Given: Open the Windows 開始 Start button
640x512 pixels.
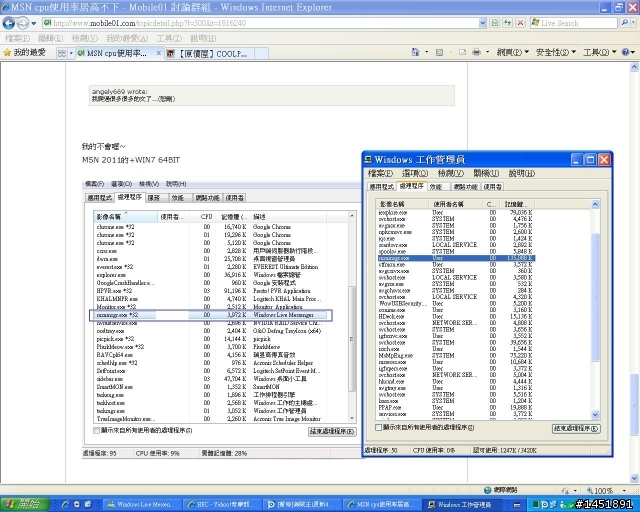Looking at the screenshot, I should pyautogui.click(x=25, y=504).
